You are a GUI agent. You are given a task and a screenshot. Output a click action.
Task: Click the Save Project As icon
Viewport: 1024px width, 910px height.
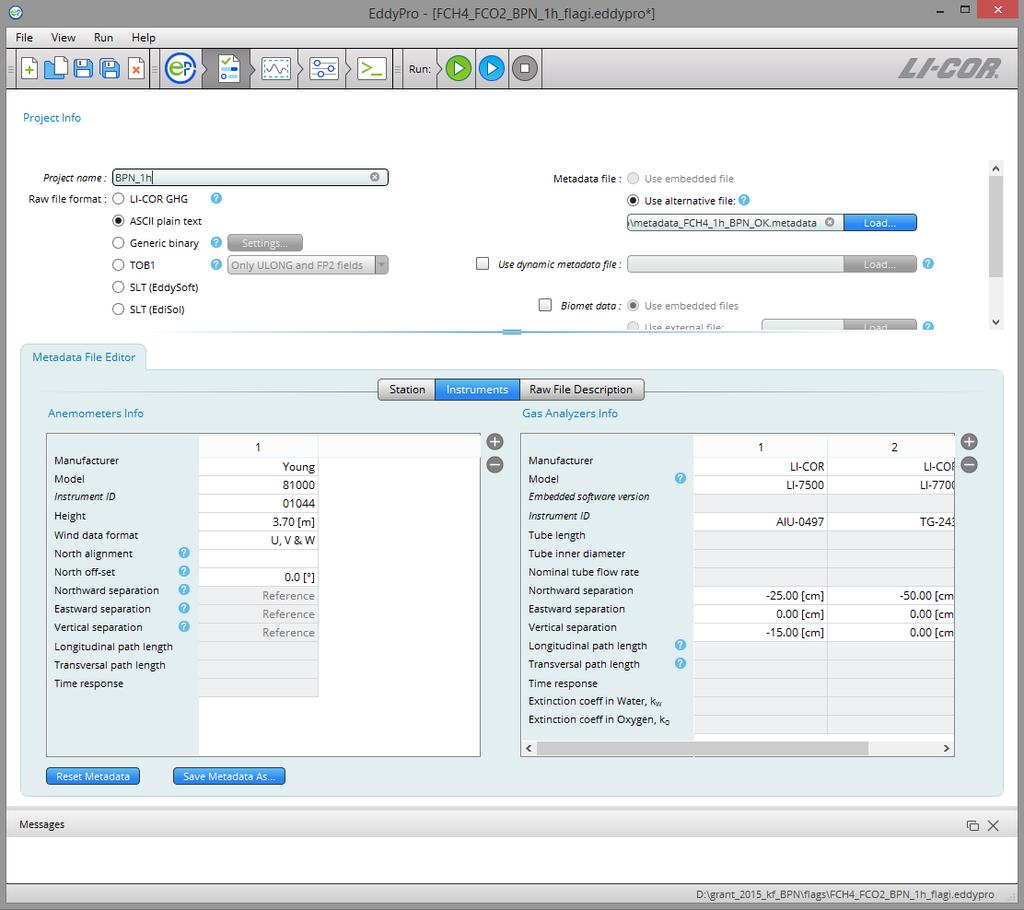tap(110, 68)
